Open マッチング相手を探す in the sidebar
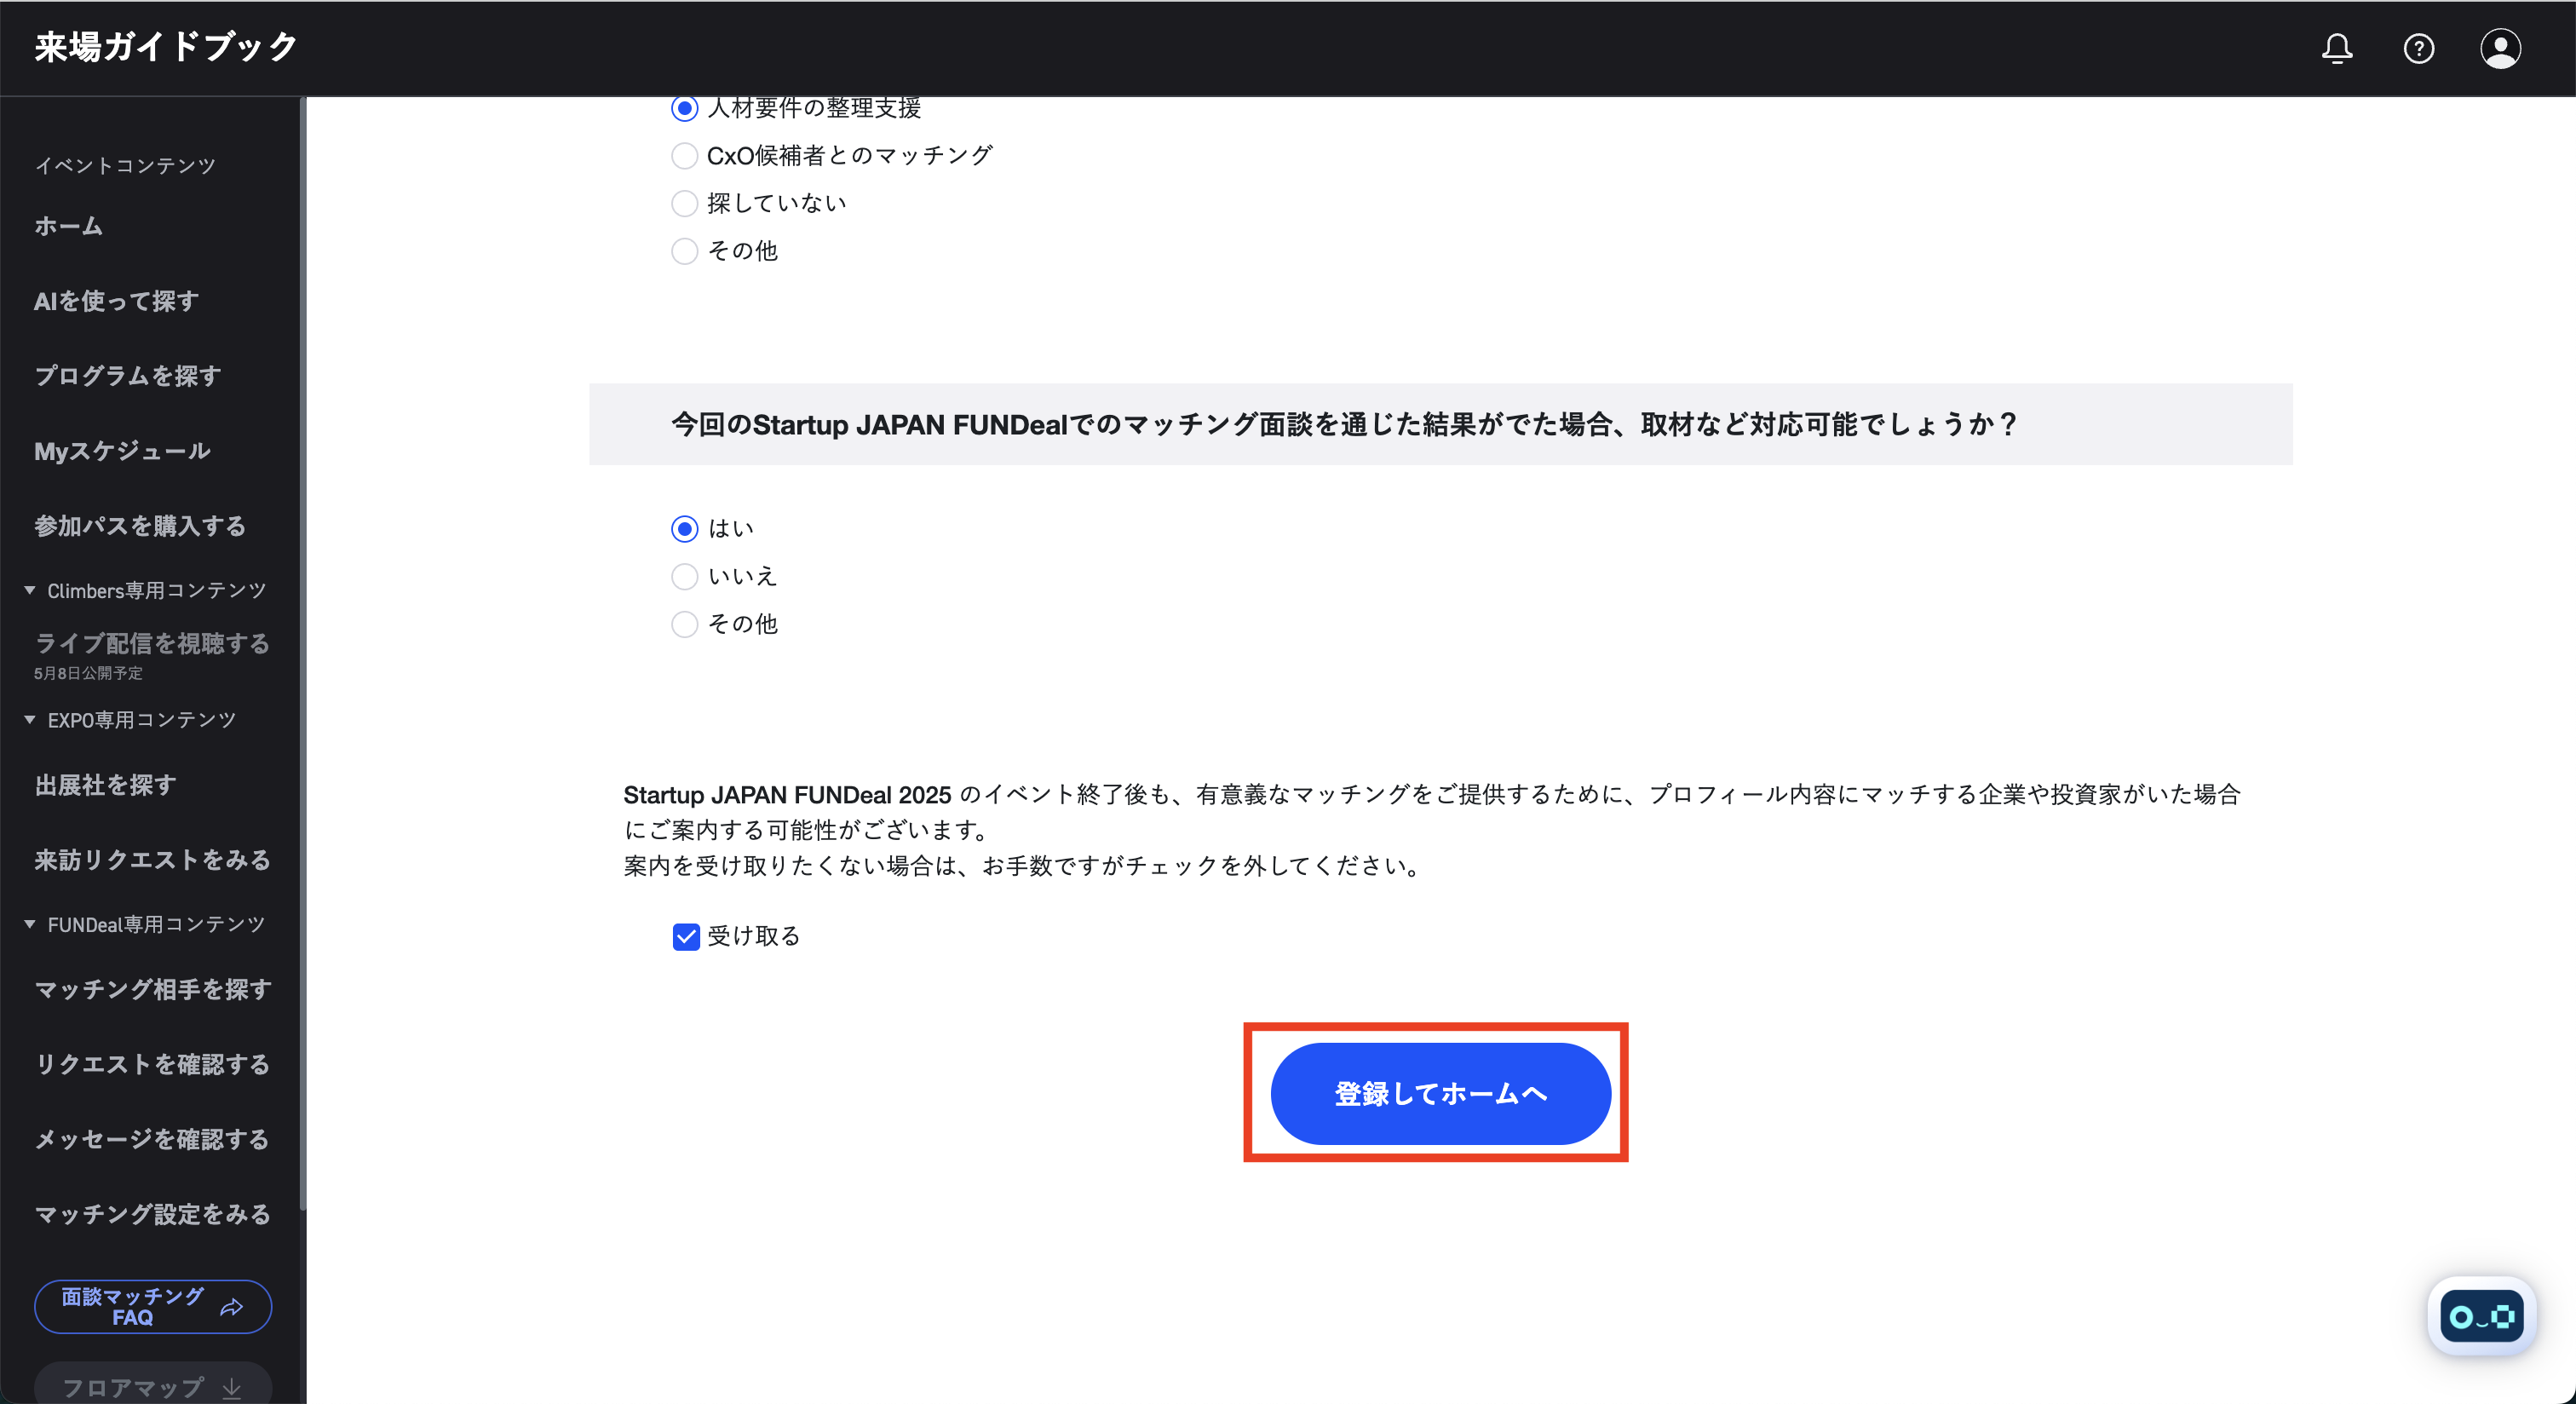2576x1404 pixels. click(153, 989)
